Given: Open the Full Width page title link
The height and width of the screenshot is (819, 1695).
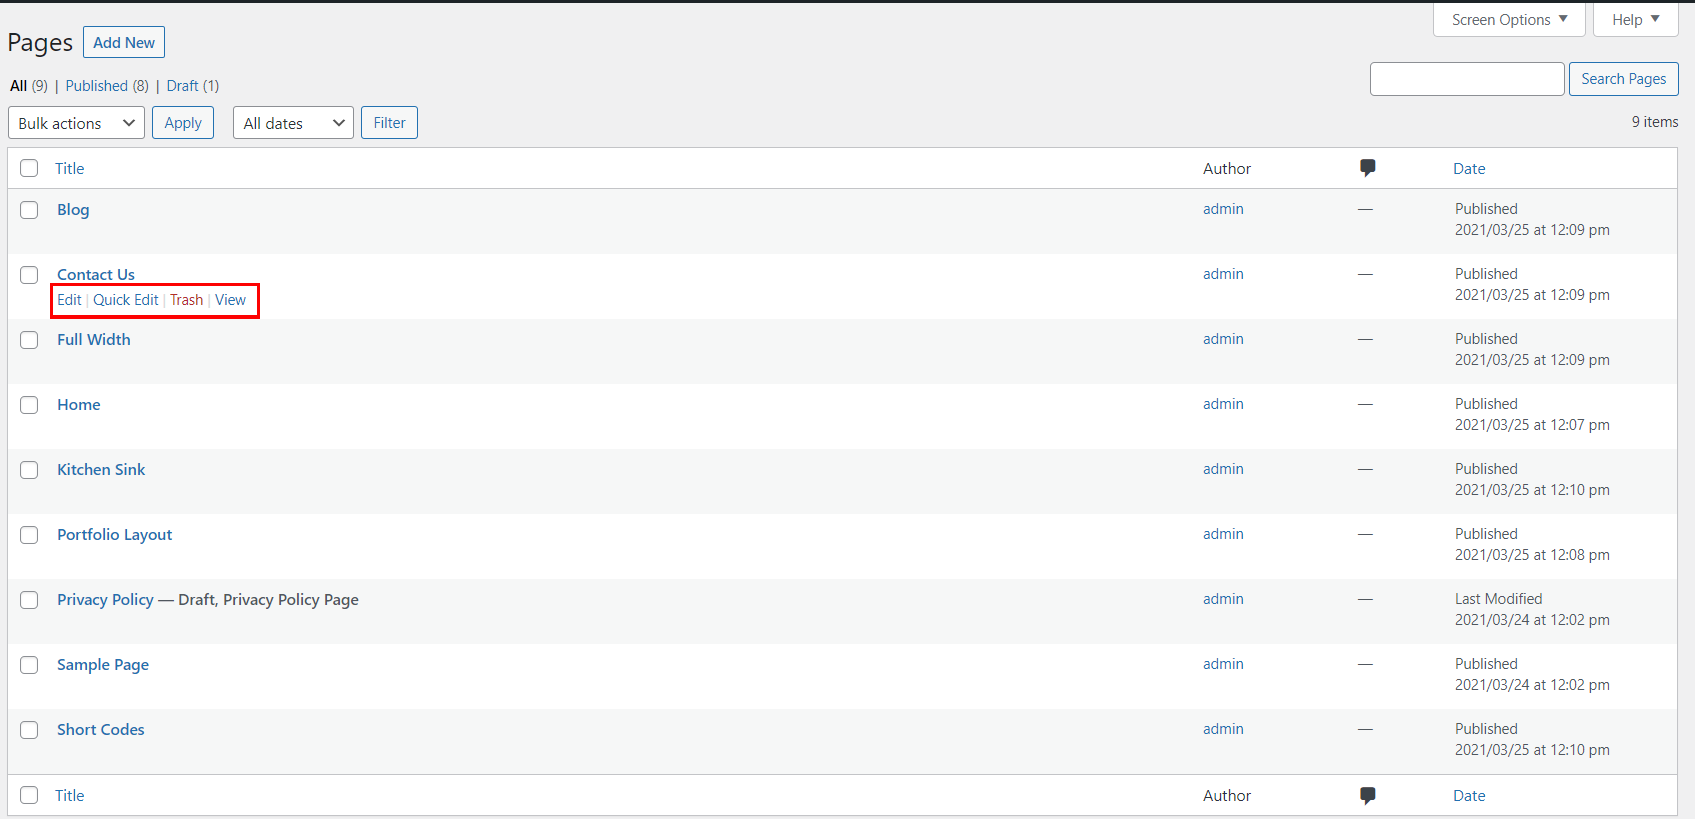Looking at the screenshot, I should tap(94, 340).
